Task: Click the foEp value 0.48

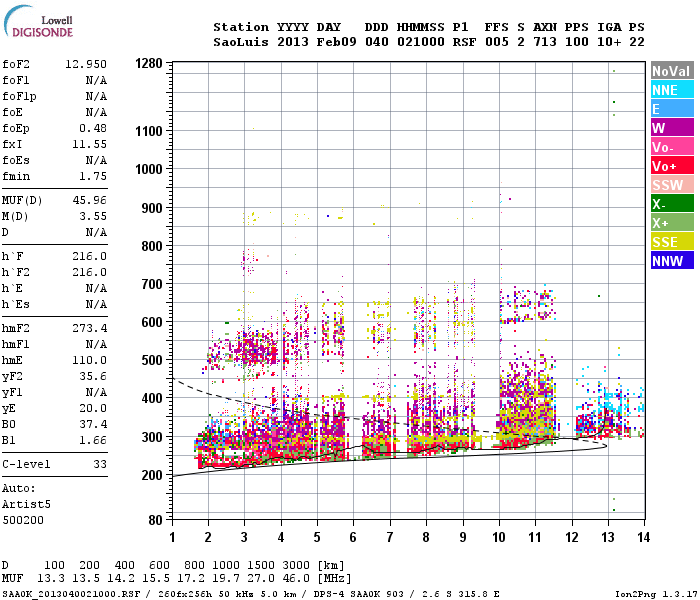Action: click(x=93, y=129)
